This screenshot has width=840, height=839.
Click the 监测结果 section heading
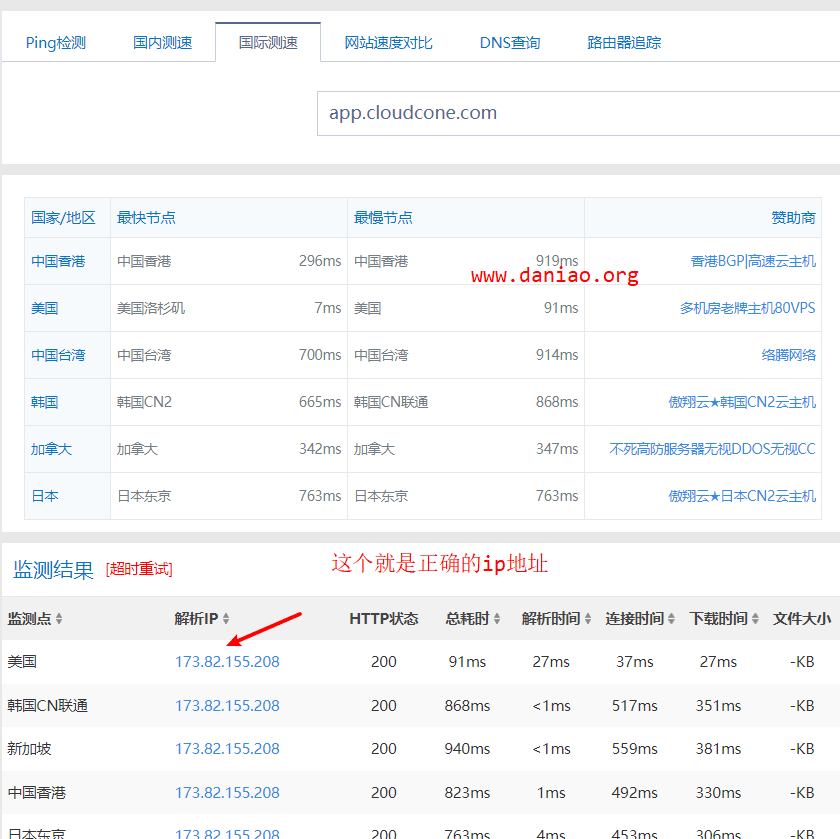click(x=53, y=569)
